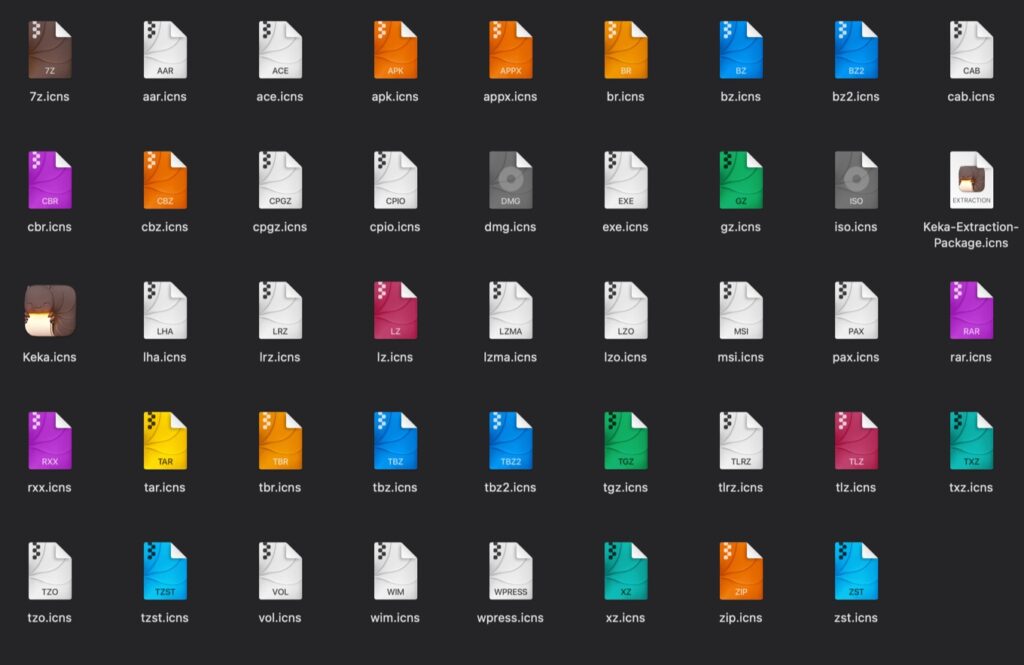The image size is (1024, 665).
Task: Click the rar.icns file name
Action: pos(971,357)
